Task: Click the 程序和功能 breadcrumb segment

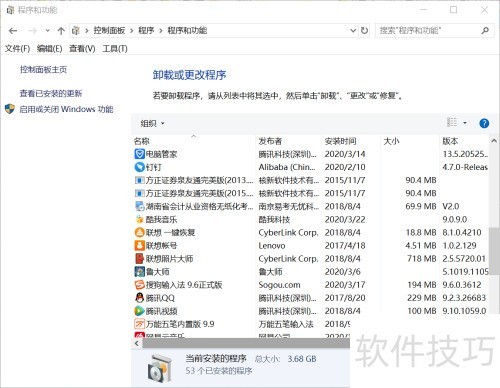Action: pyautogui.click(x=187, y=31)
